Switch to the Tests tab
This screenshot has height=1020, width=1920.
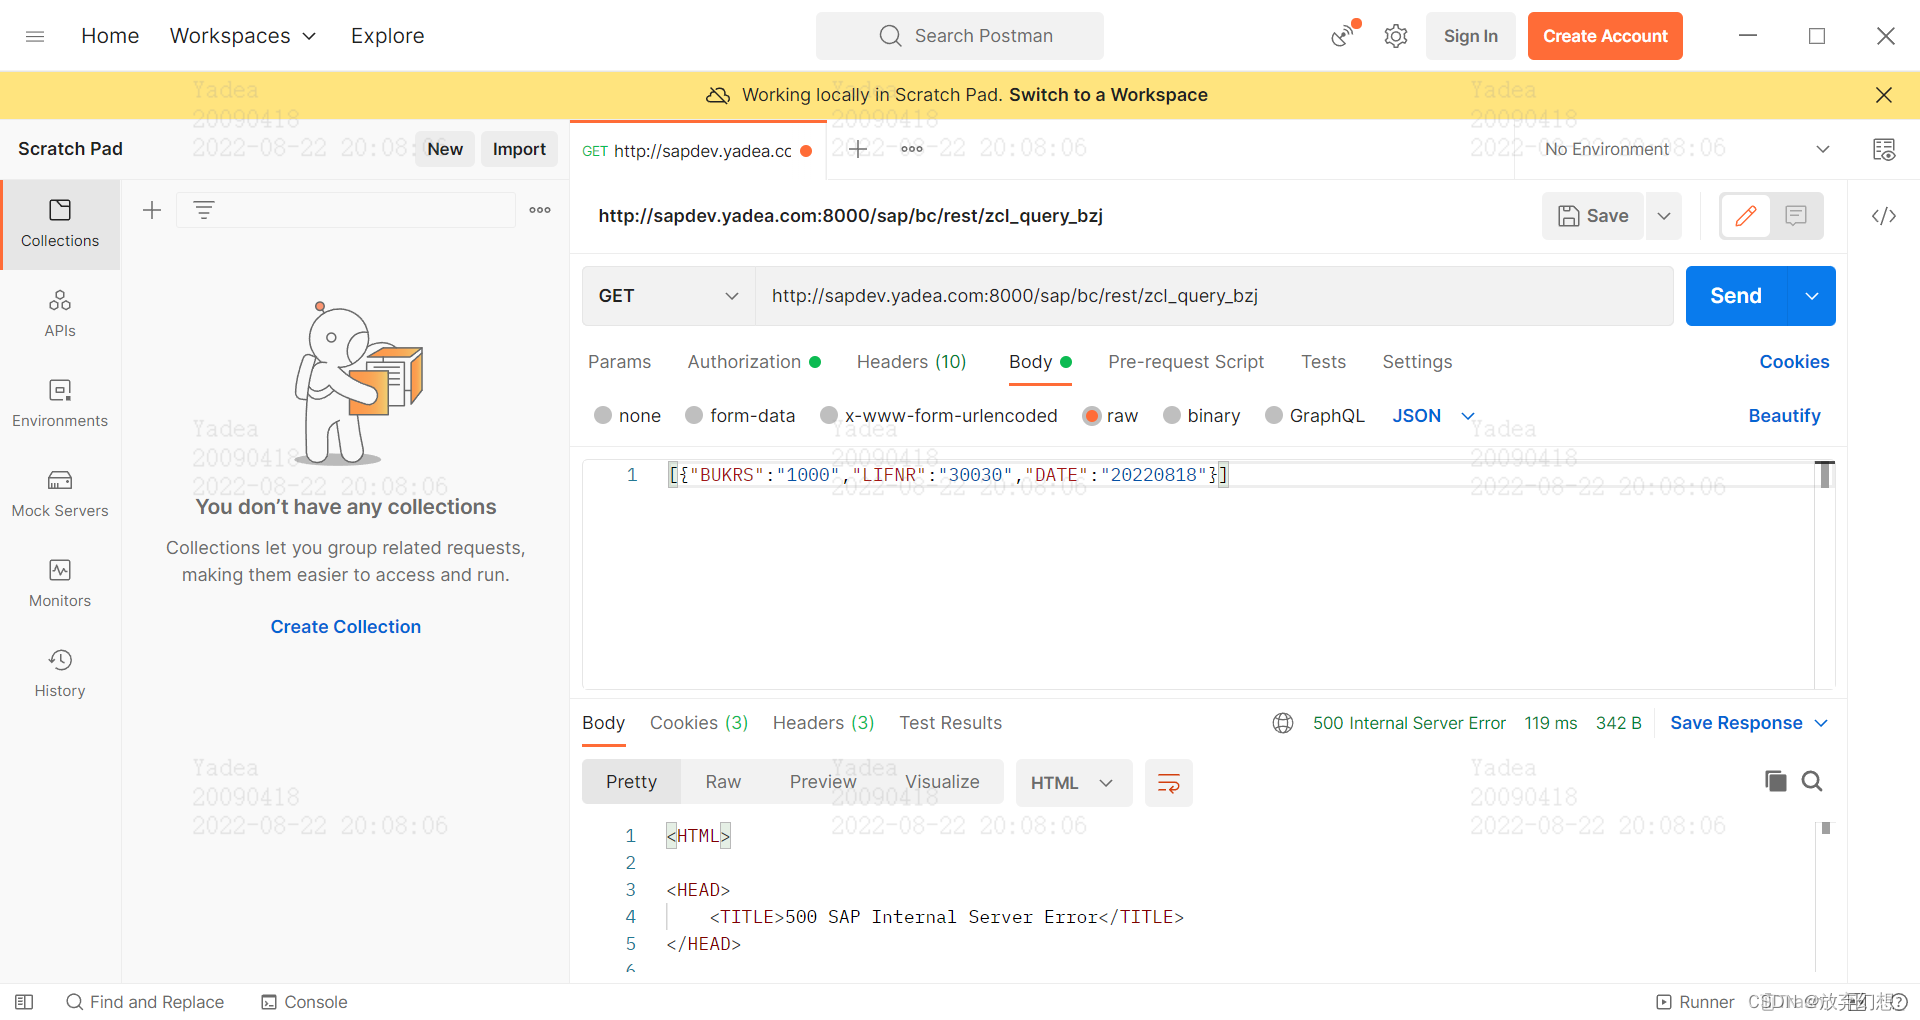click(x=1323, y=362)
